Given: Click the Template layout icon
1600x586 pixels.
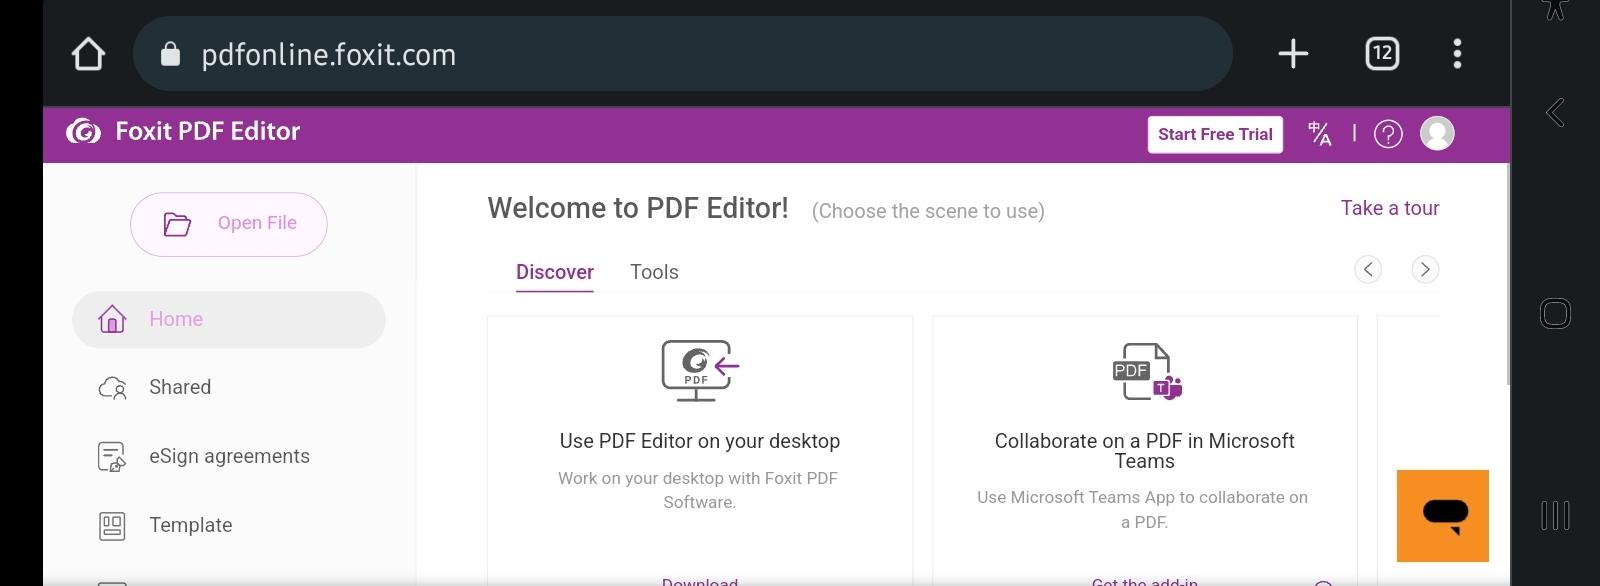Looking at the screenshot, I should tap(112, 526).
